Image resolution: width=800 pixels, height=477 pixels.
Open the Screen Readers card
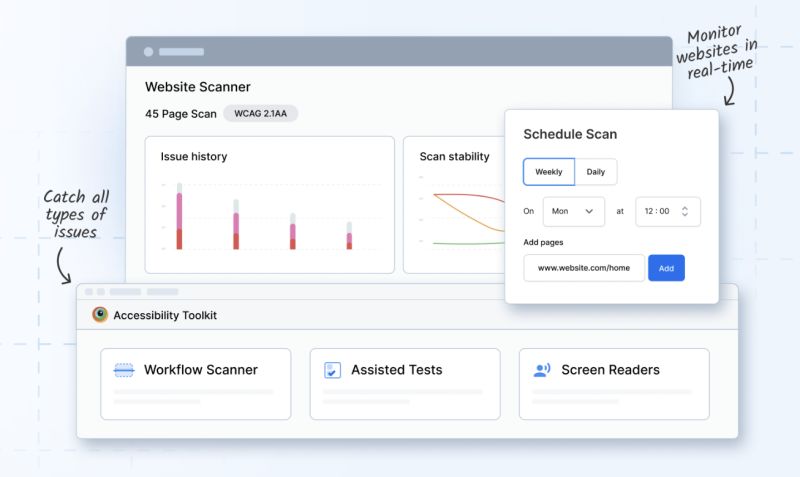pos(614,384)
